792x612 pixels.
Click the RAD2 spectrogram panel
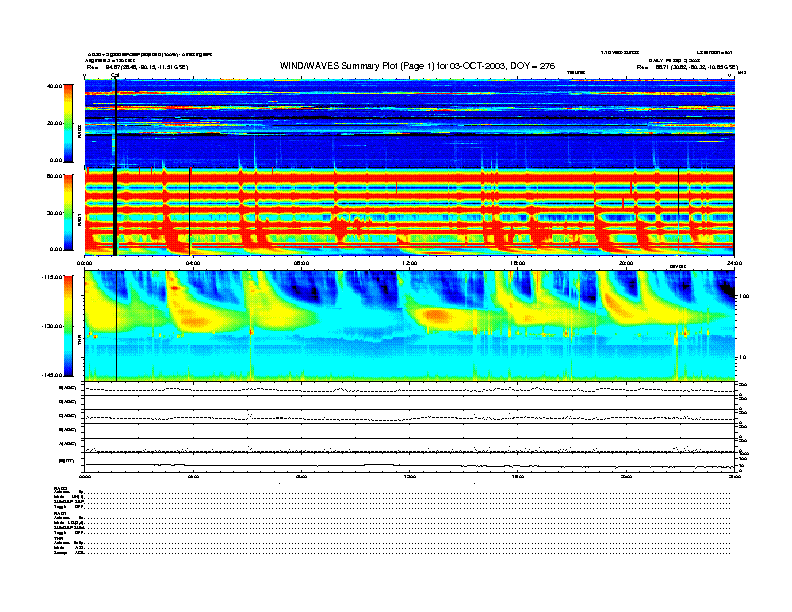point(410,123)
